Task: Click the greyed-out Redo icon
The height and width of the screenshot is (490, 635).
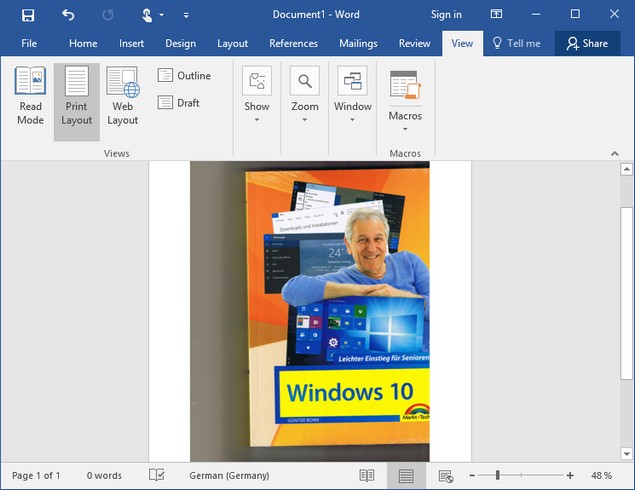Action: pyautogui.click(x=108, y=15)
